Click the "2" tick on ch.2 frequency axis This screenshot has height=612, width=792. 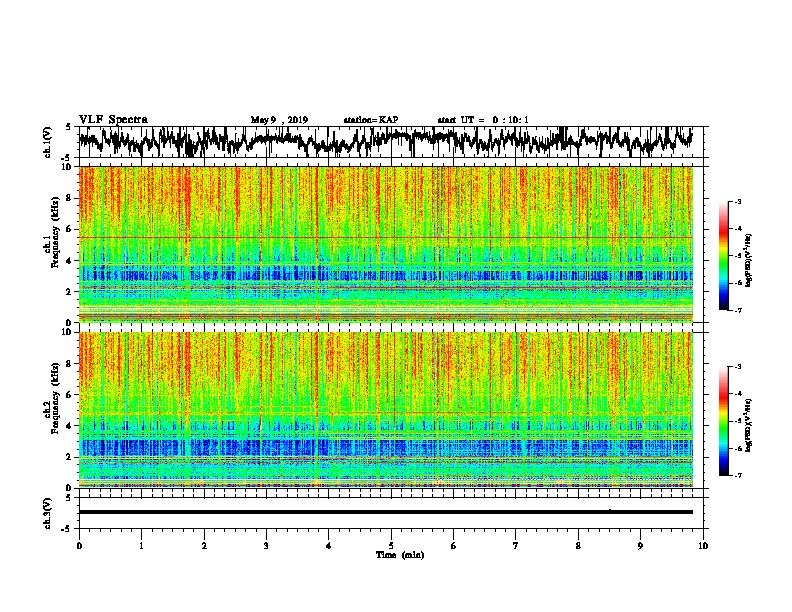pos(70,457)
